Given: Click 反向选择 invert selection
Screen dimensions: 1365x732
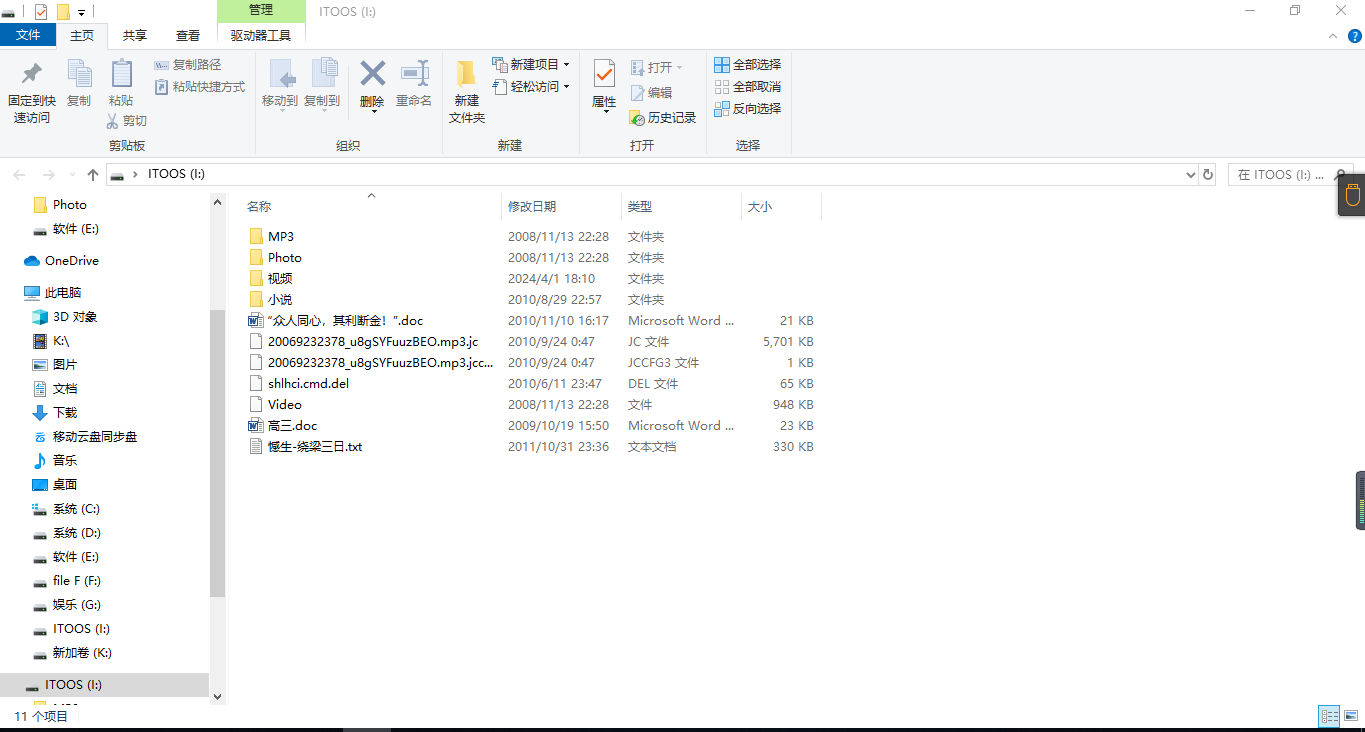Looking at the screenshot, I should (x=747, y=109).
